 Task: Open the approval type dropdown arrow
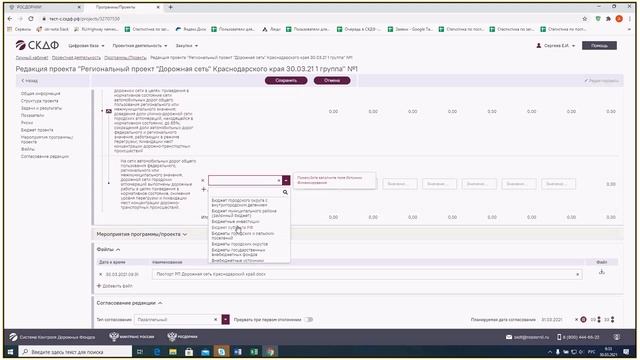pyautogui.click(x=225, y=320)
